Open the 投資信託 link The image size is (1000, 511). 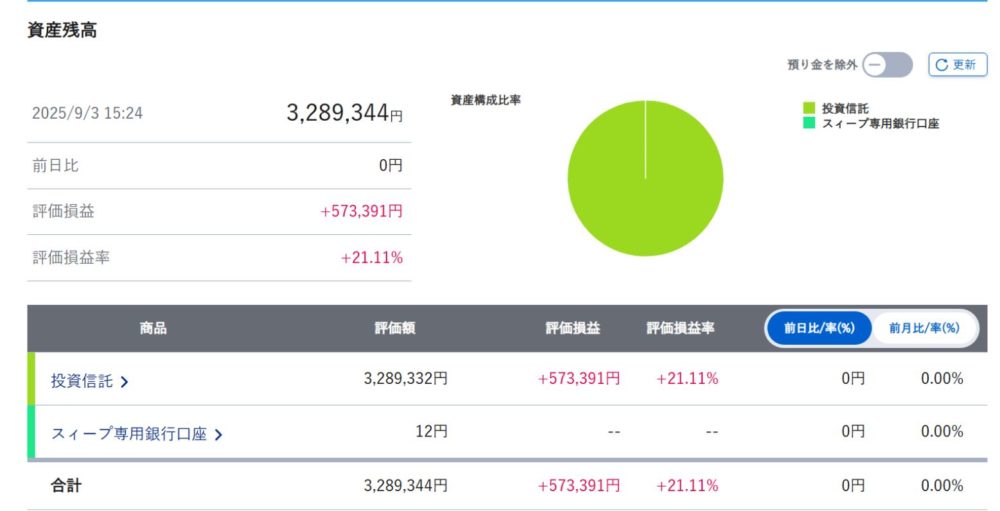click(x=82, y=380)
